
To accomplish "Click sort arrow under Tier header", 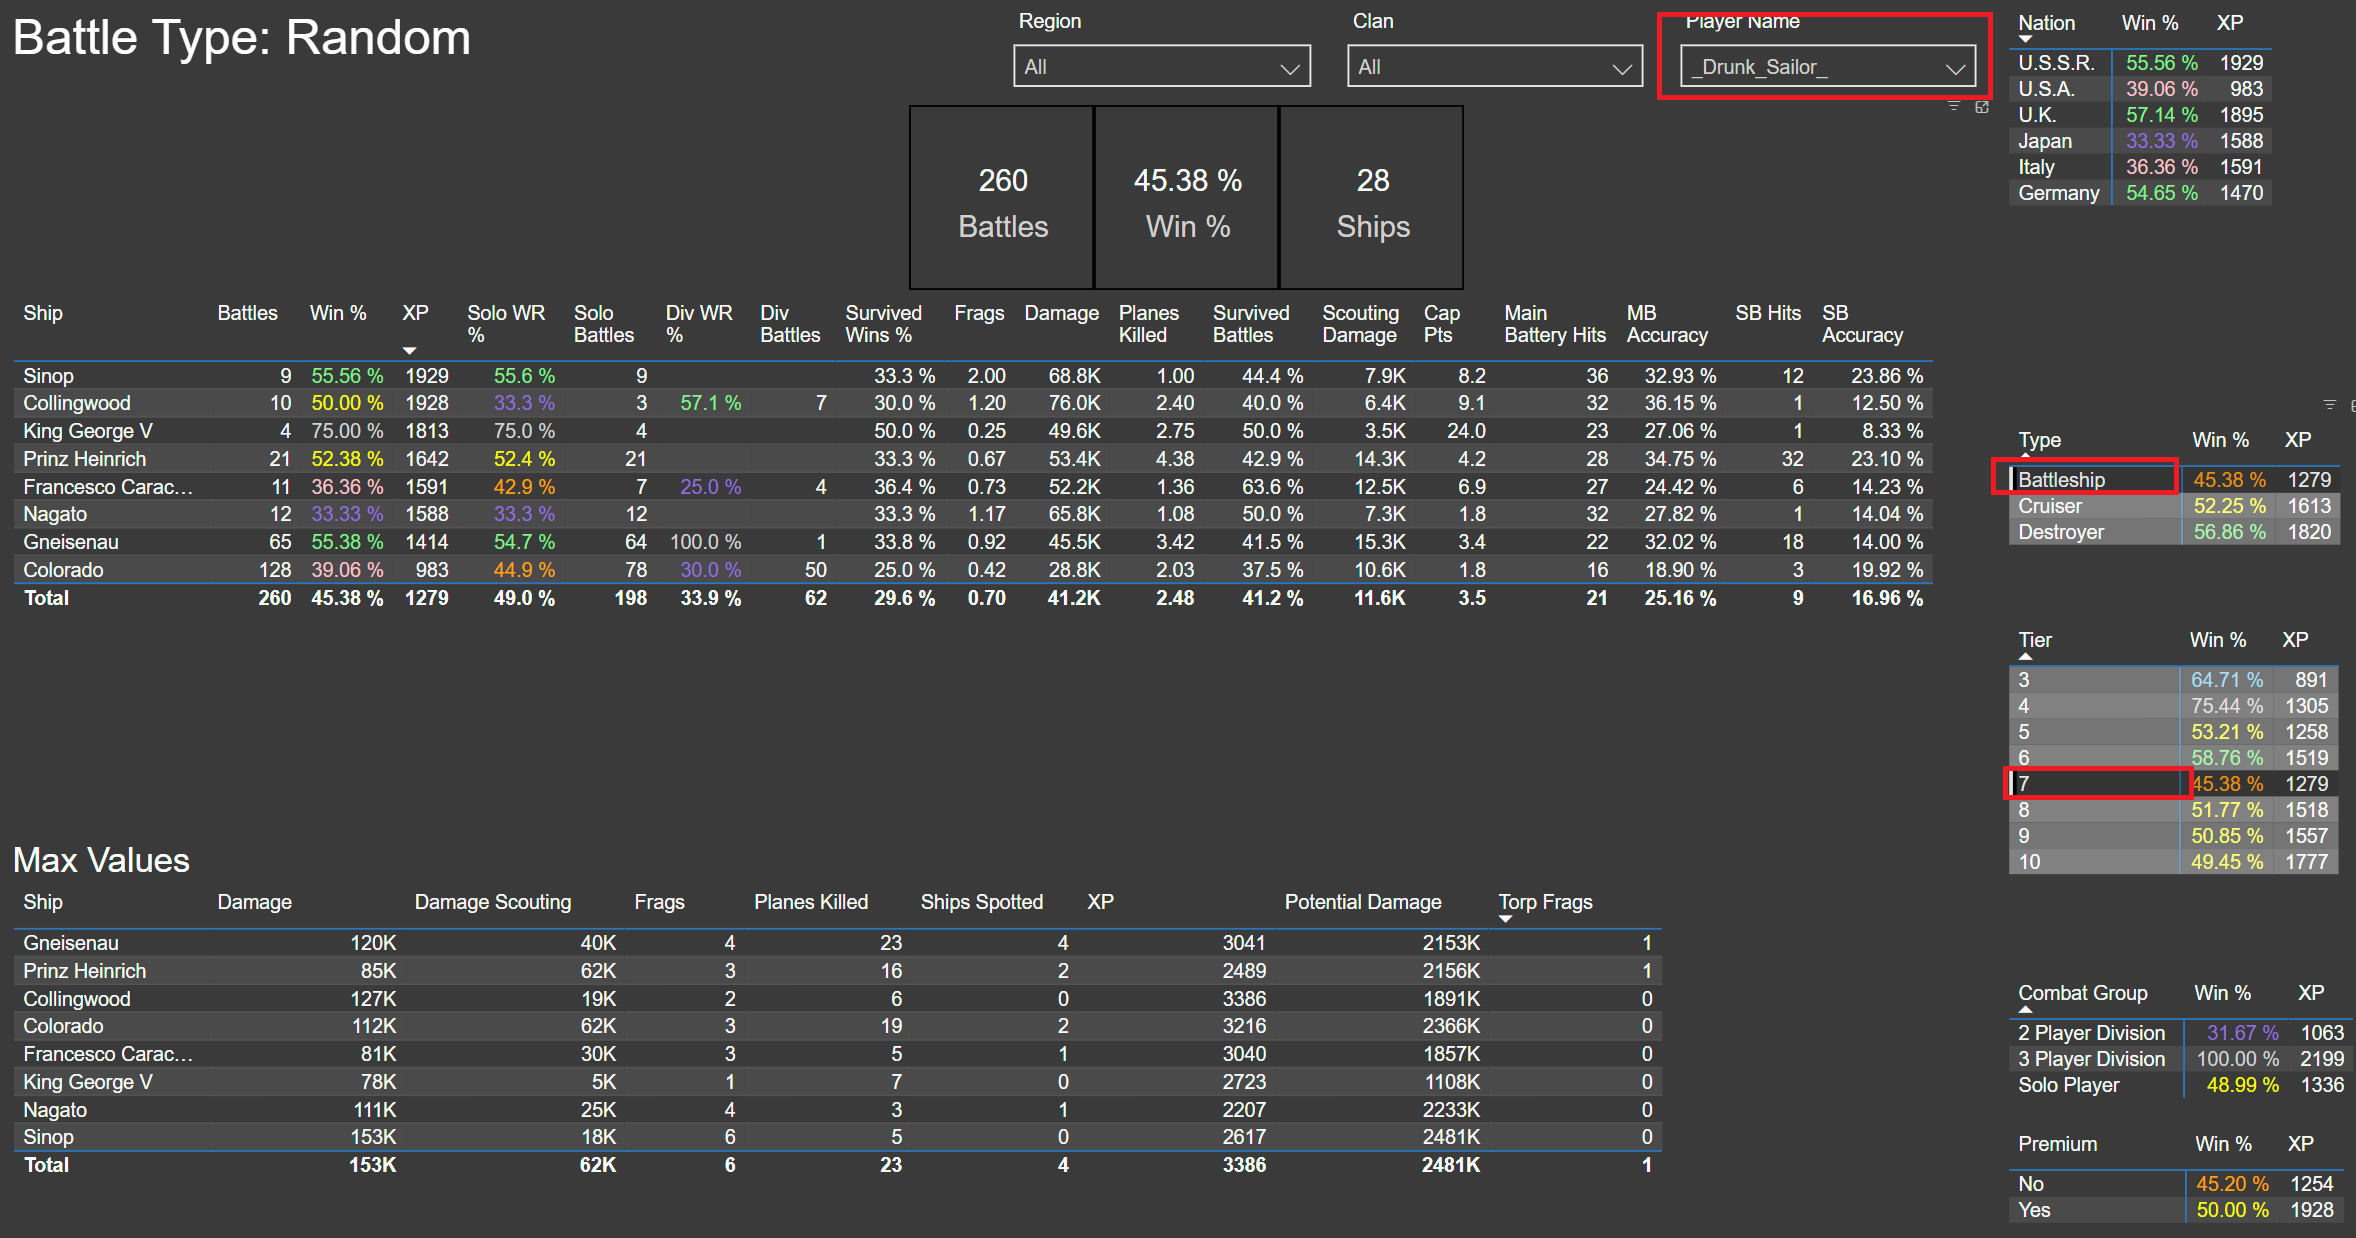I will (2026, 657).
